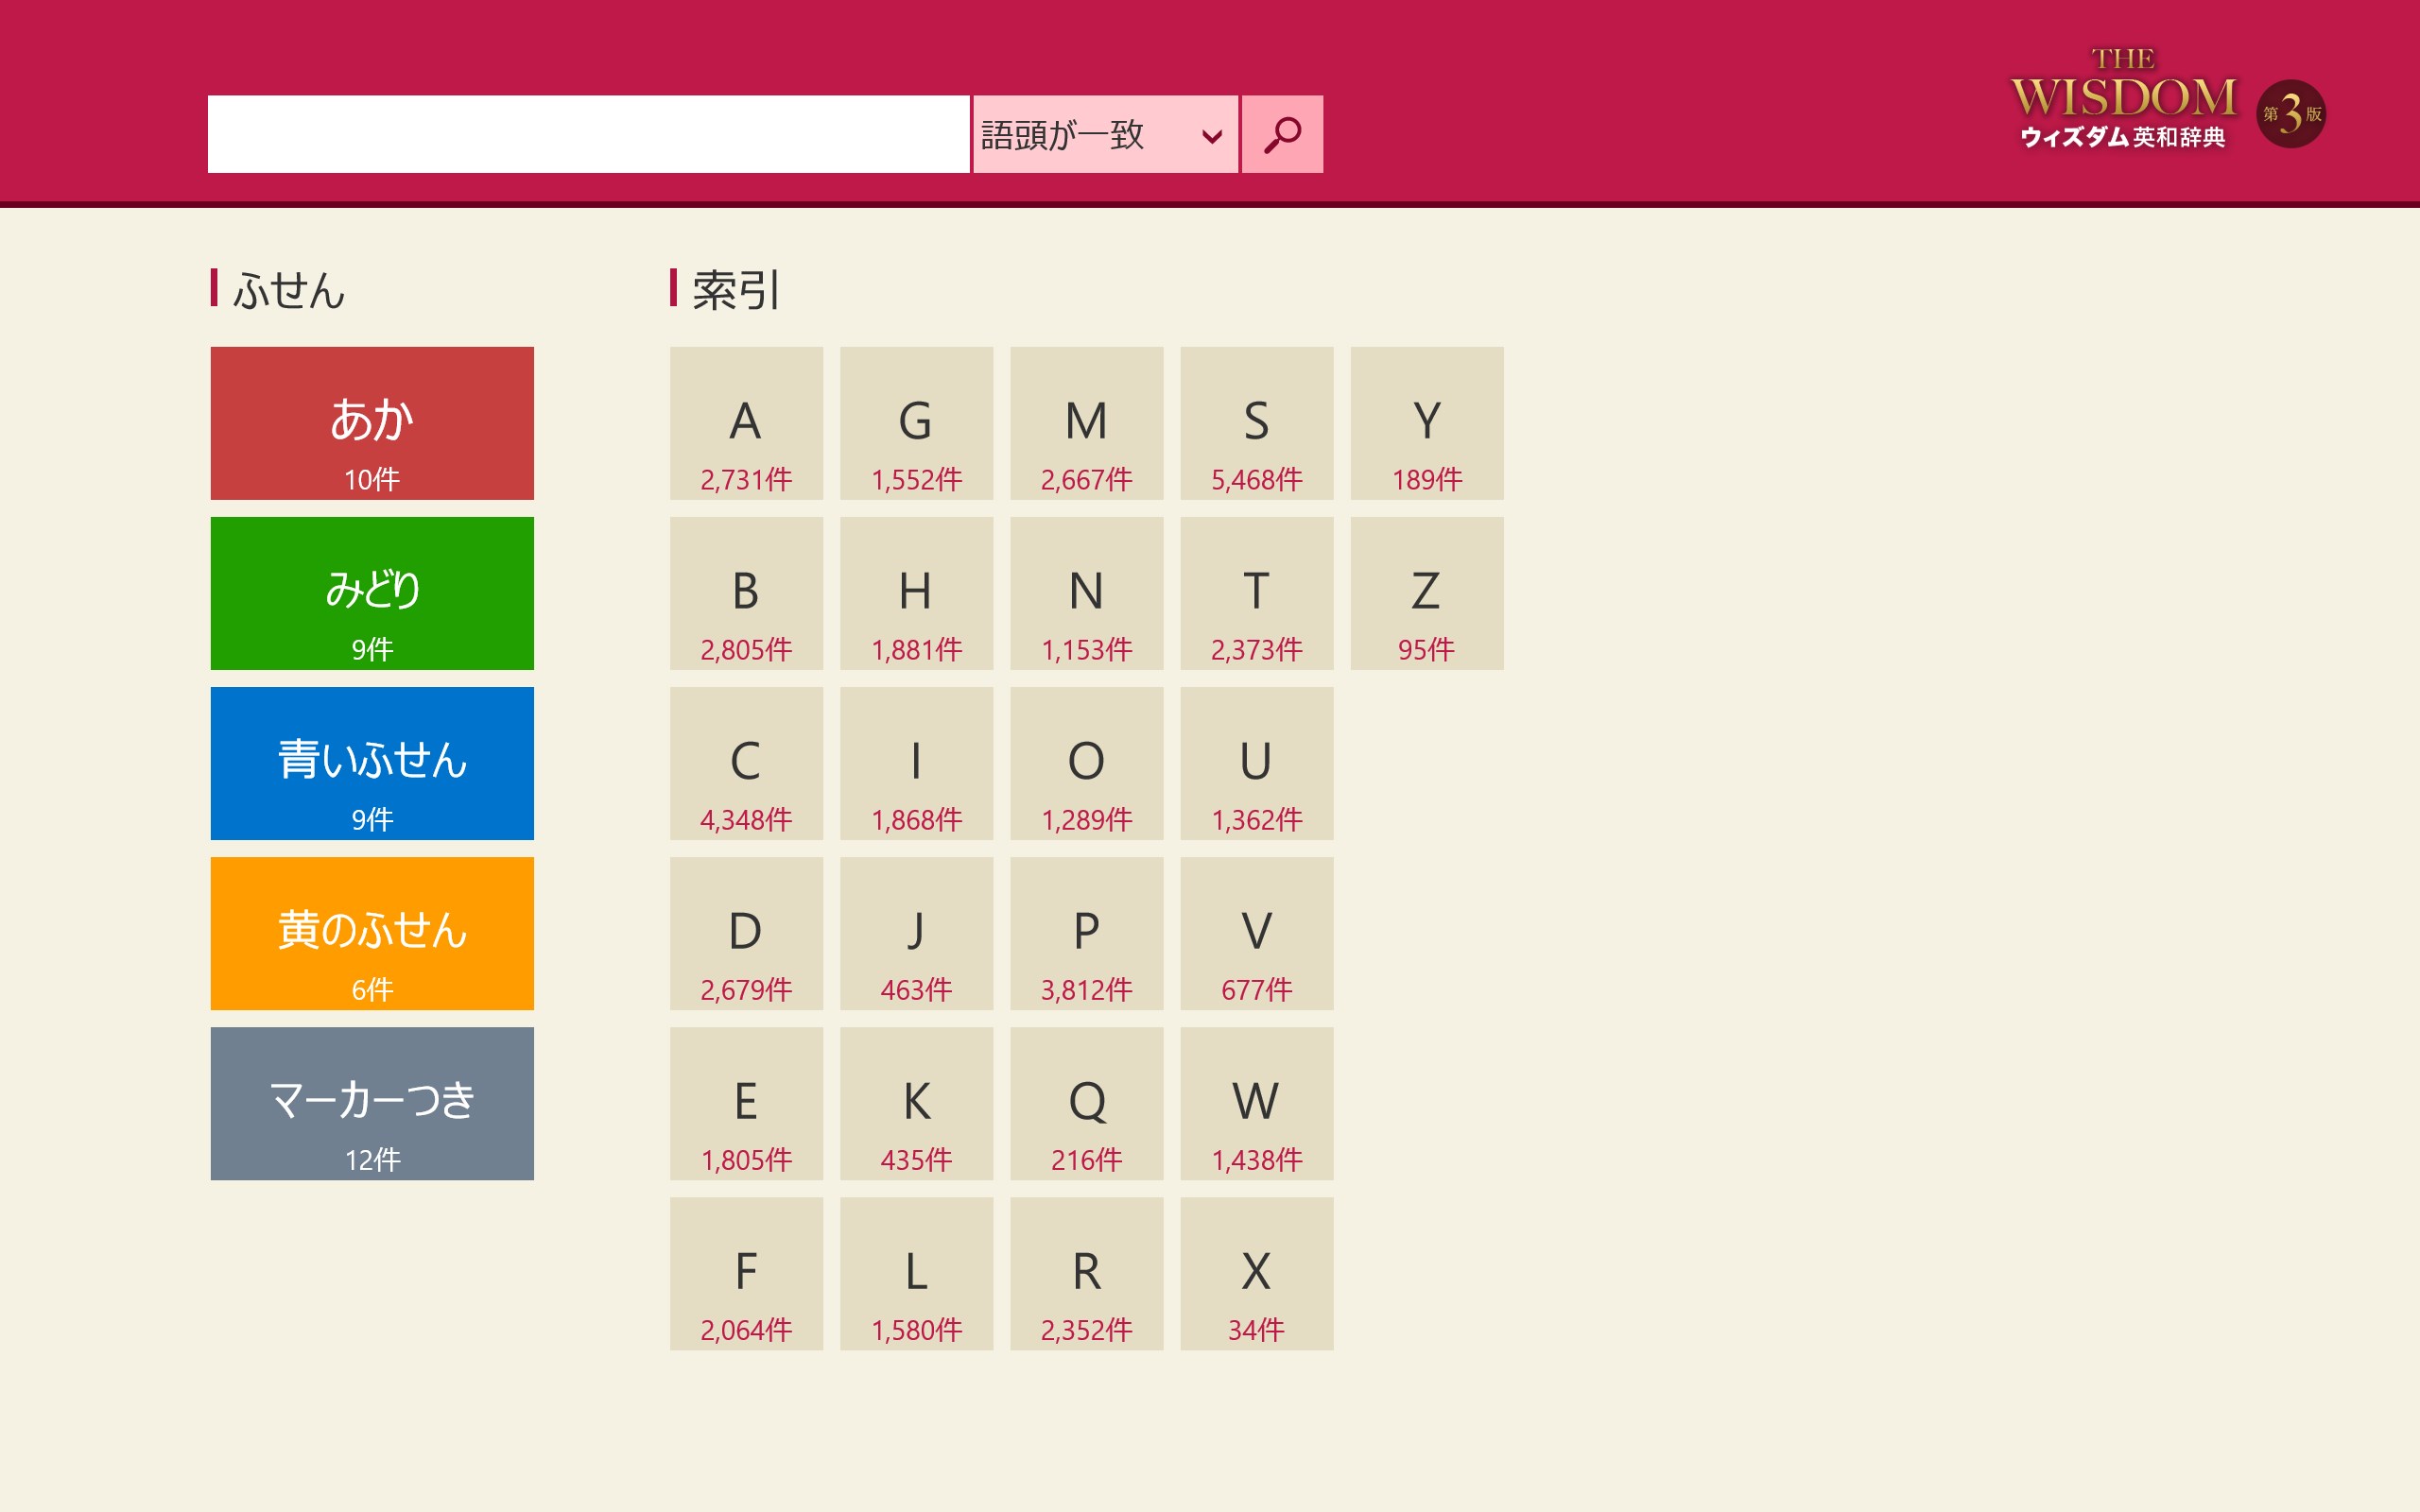Select index letter Q tile

1086,1103
